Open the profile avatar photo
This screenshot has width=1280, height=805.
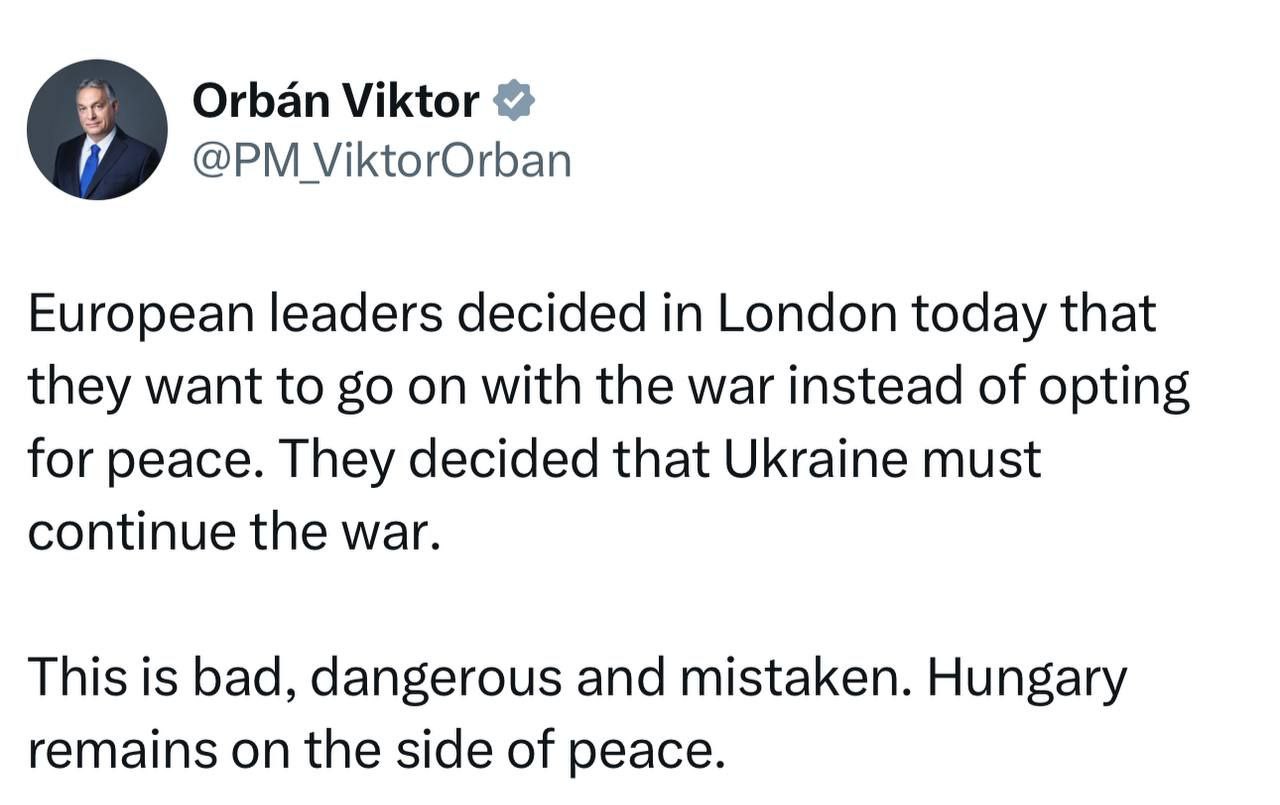coord(97,130)
